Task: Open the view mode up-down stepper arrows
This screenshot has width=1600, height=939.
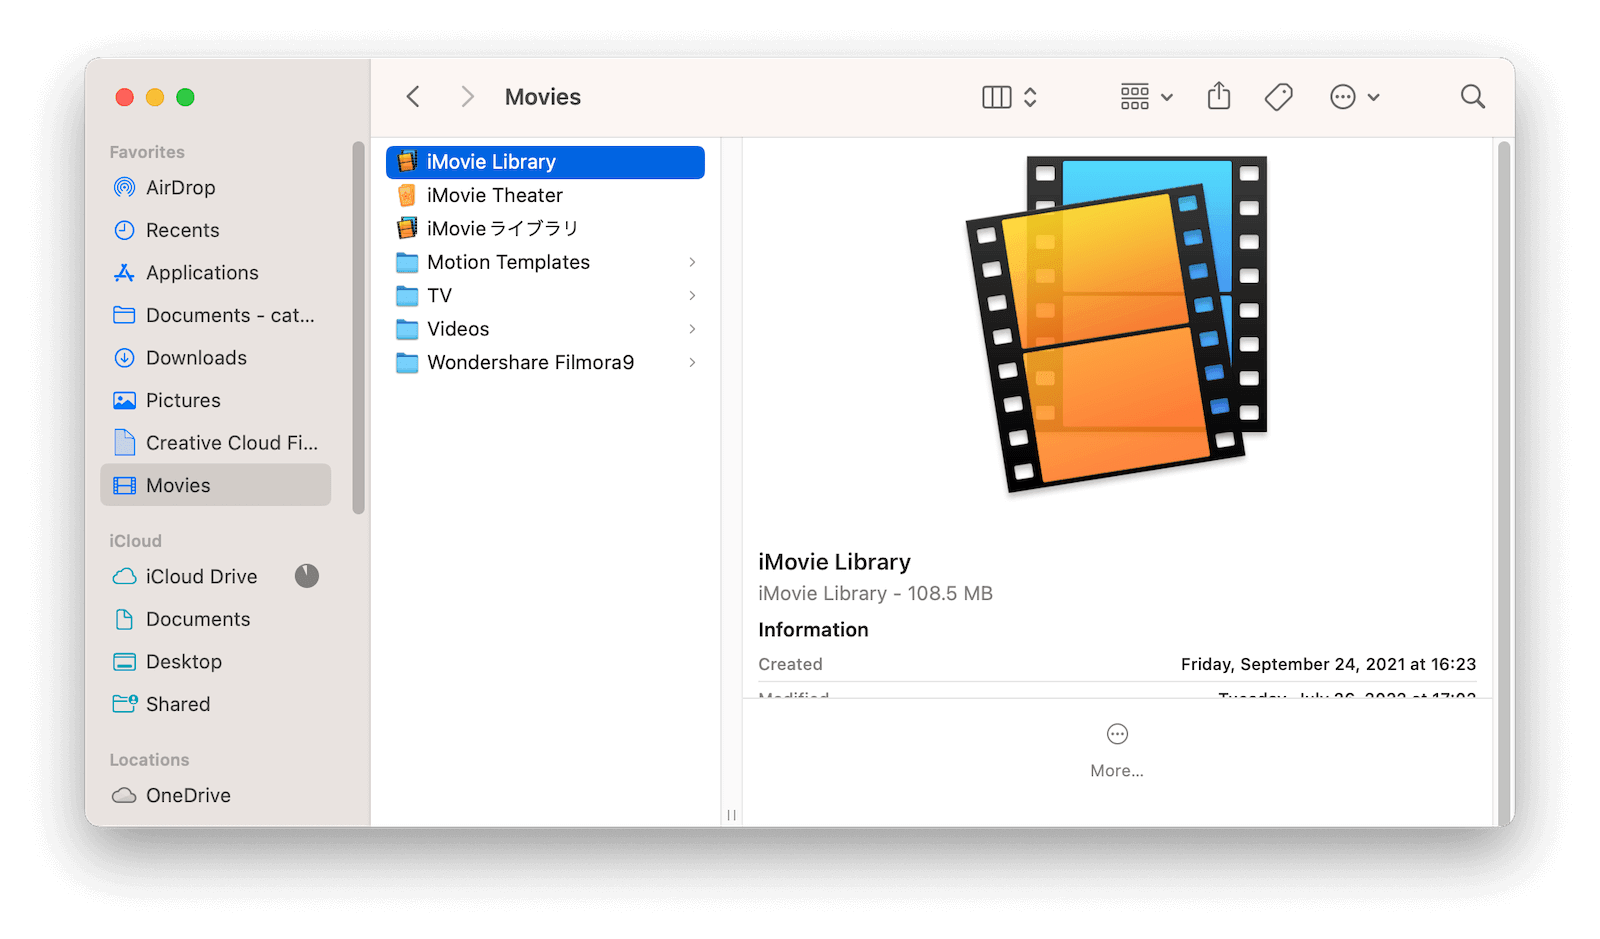Action: (x=1030, y=97)
